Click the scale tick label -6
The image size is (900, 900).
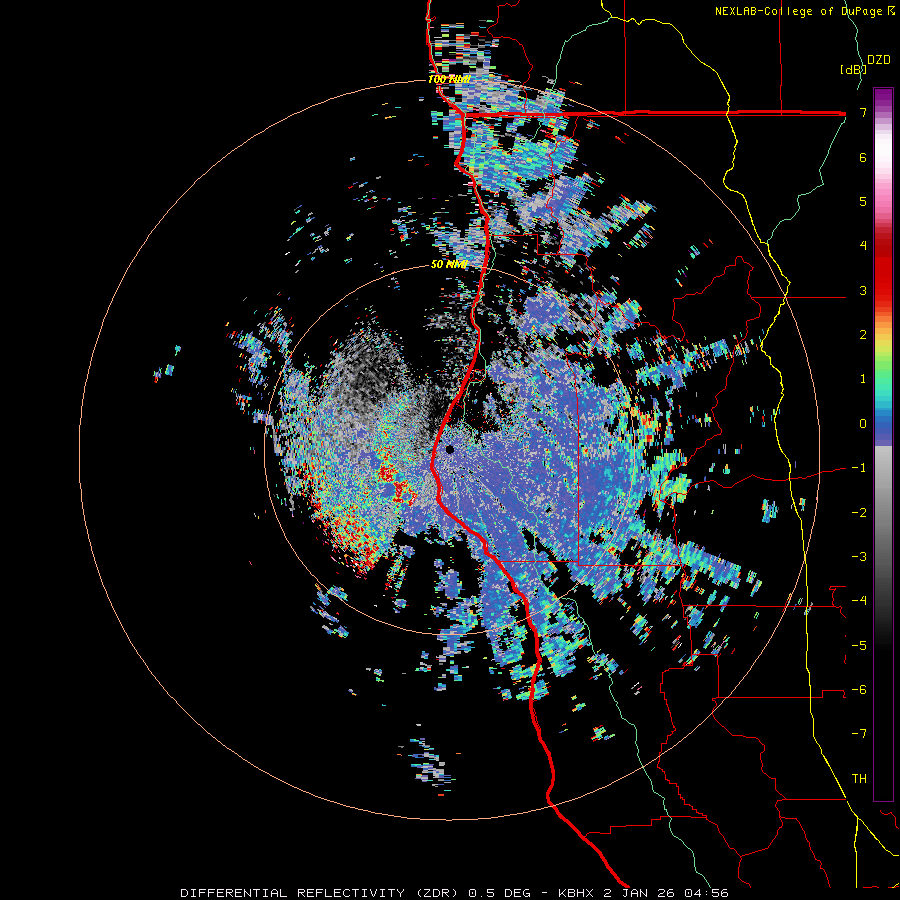coord(859,690)
